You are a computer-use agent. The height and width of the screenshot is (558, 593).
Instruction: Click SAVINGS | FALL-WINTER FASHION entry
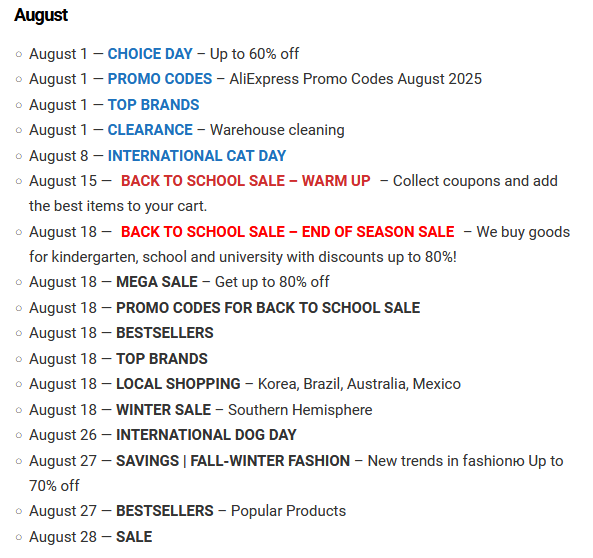pos(233,461)
